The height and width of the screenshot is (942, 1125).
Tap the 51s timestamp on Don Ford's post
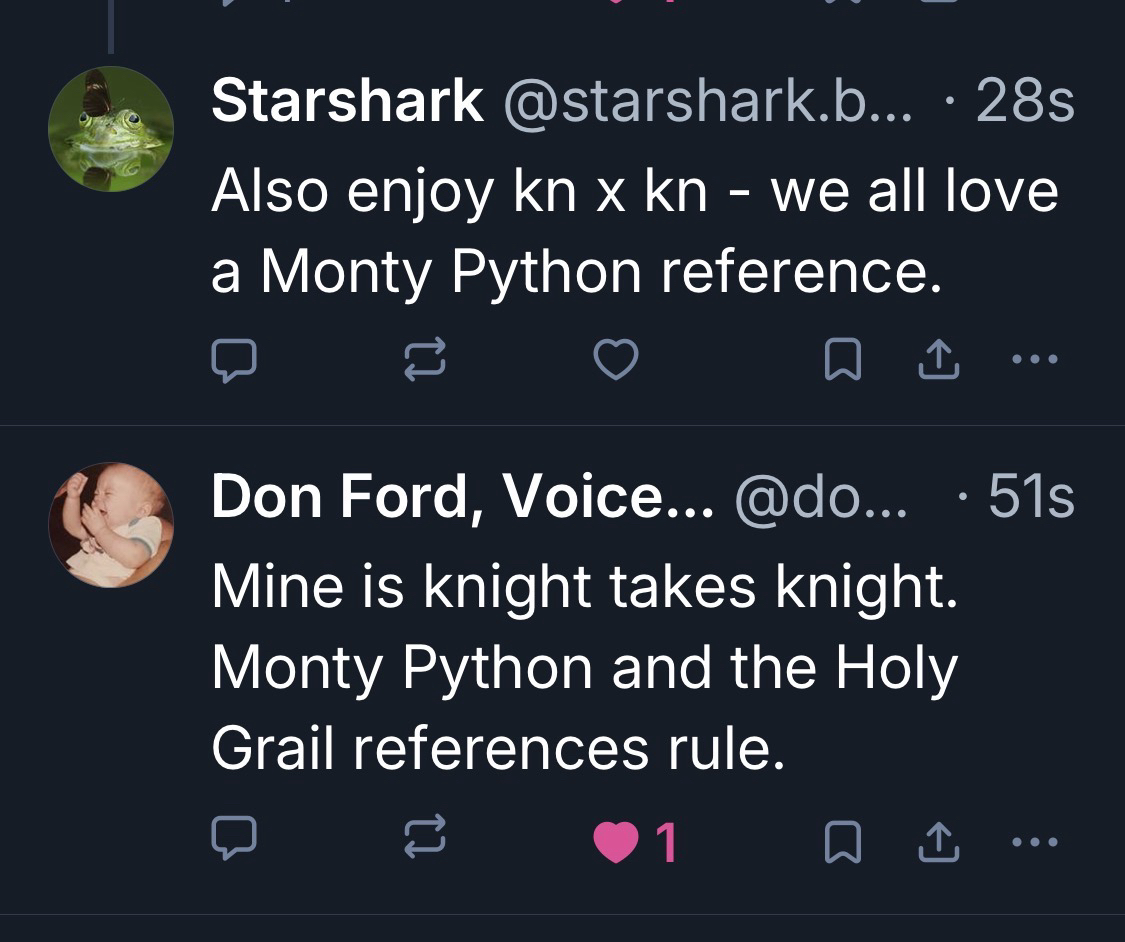(1031, 497)
